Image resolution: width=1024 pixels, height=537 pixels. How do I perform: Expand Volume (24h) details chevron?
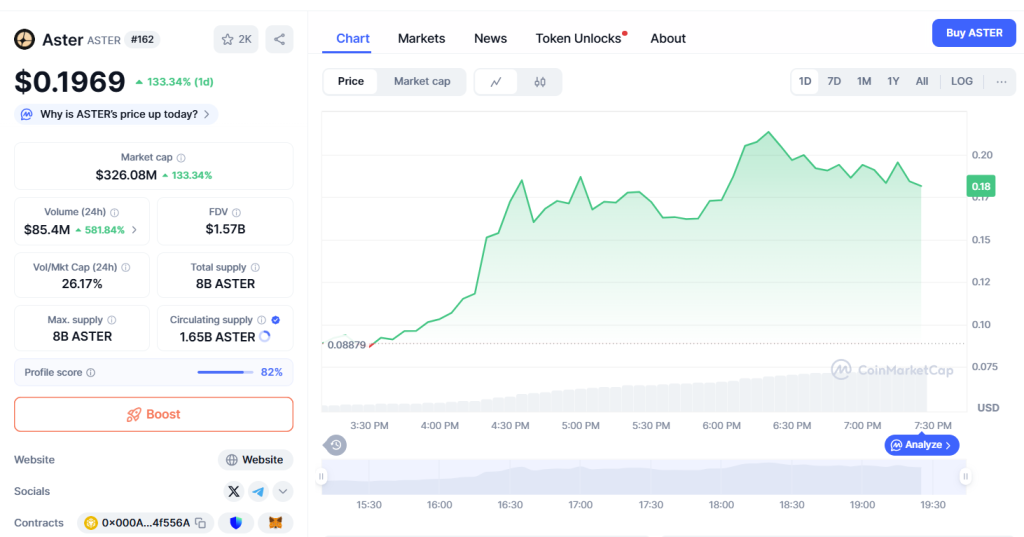coord(134,230)
